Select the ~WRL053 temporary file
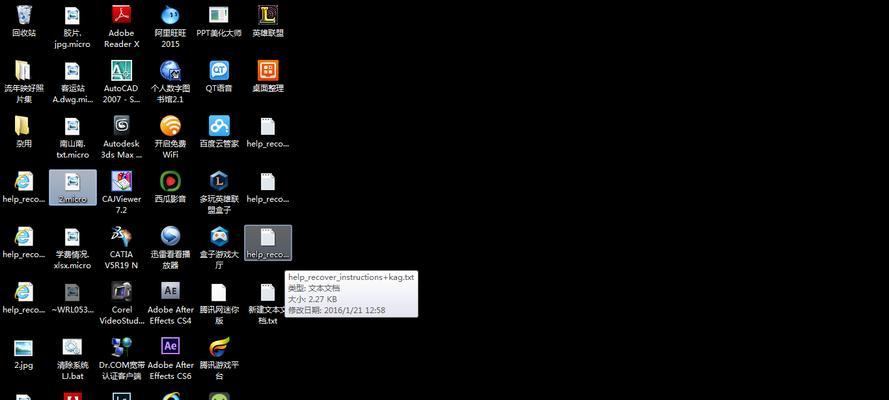This screenshot has width=889, height=400. 72,298
